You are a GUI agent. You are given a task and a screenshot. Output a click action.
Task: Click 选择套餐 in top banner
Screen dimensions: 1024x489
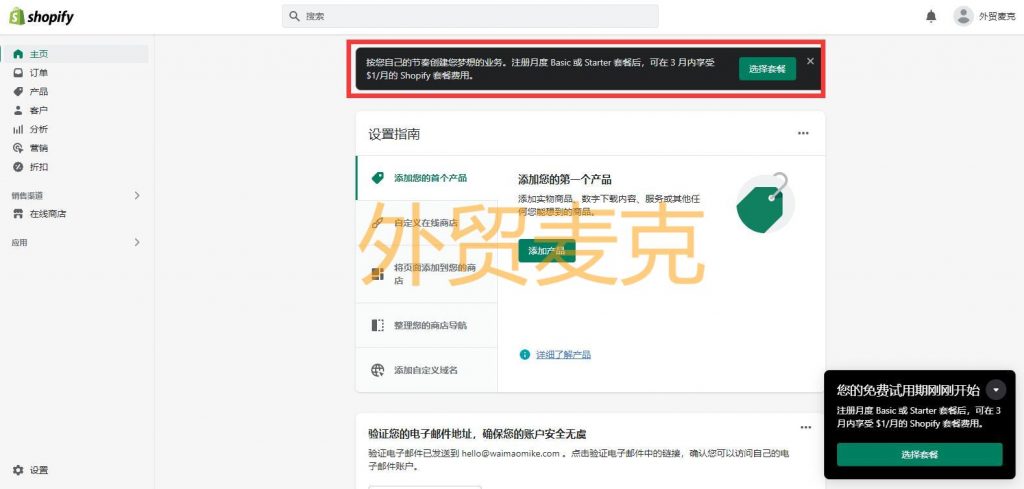tap(767, 69)
